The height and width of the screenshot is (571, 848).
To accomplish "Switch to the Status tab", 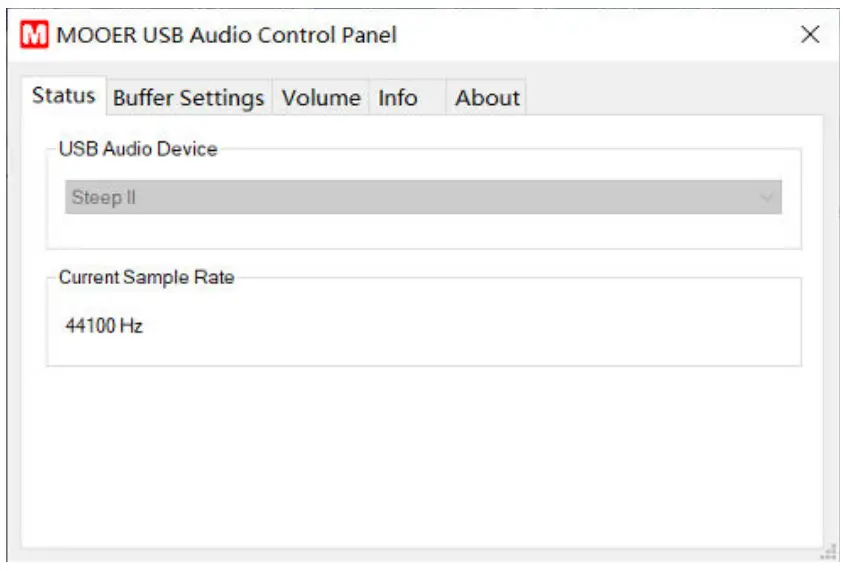I will coord(64,96).
